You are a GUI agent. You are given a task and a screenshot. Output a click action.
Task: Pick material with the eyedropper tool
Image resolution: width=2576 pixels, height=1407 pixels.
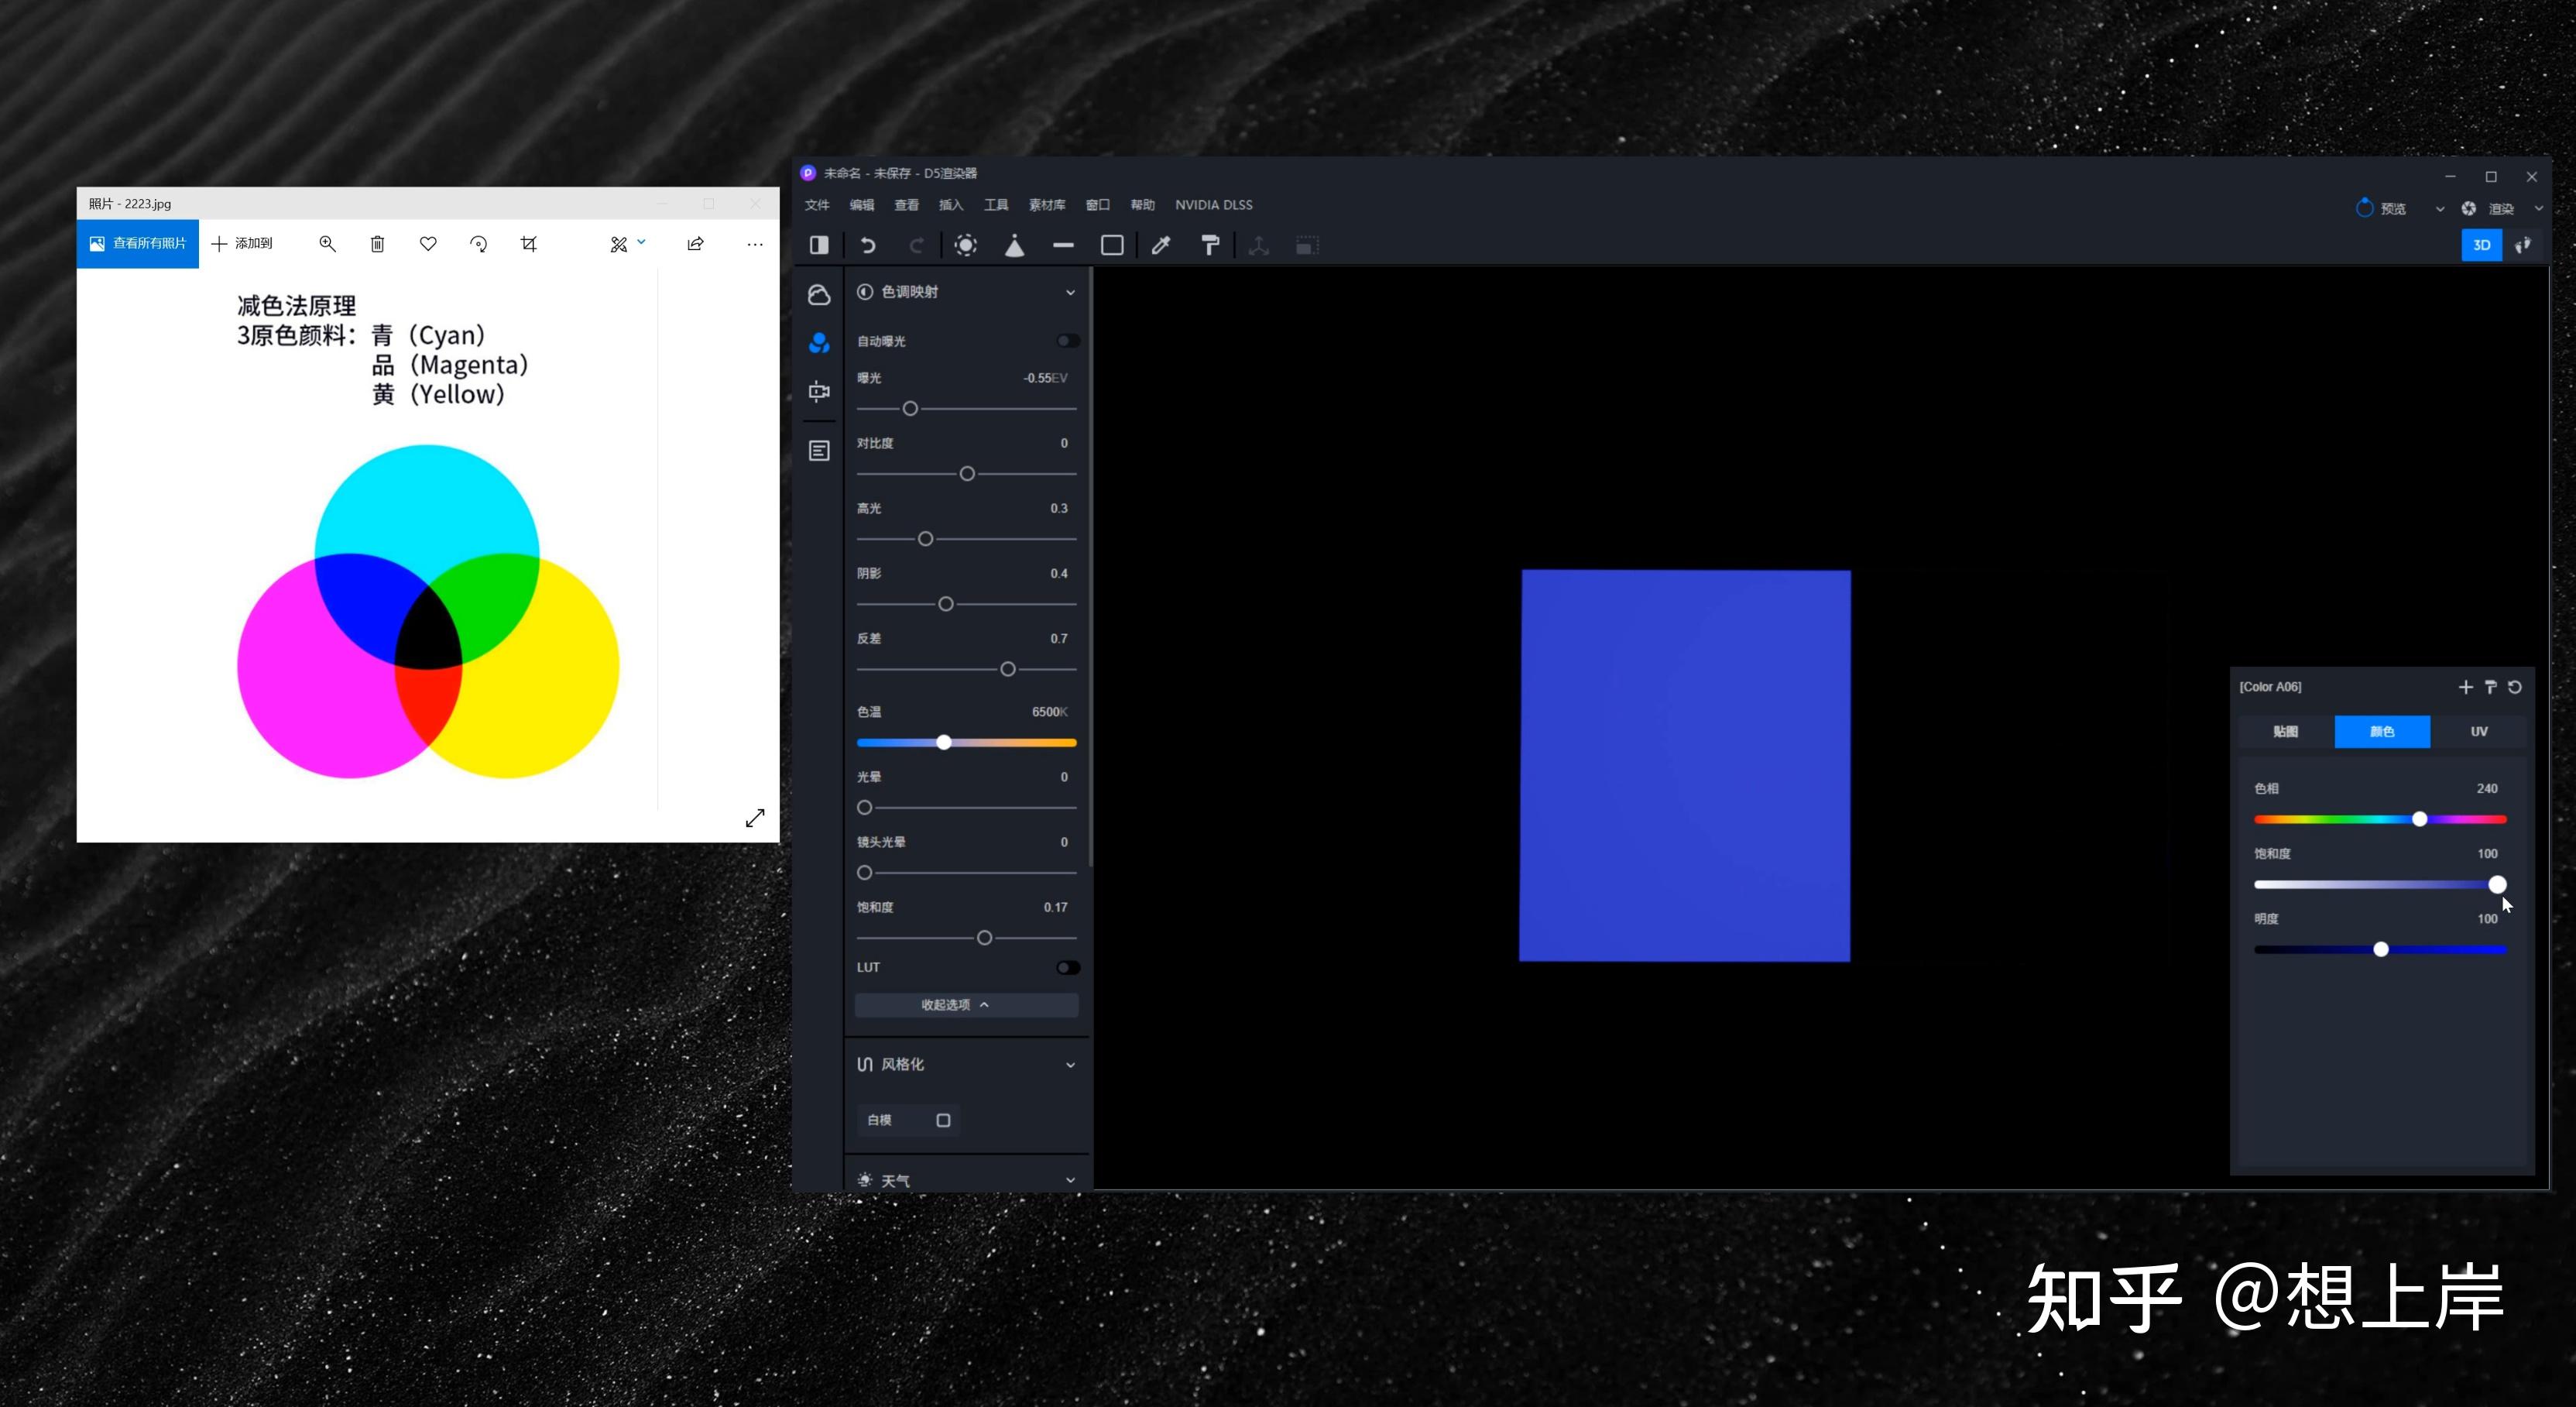click(1161, 245)
